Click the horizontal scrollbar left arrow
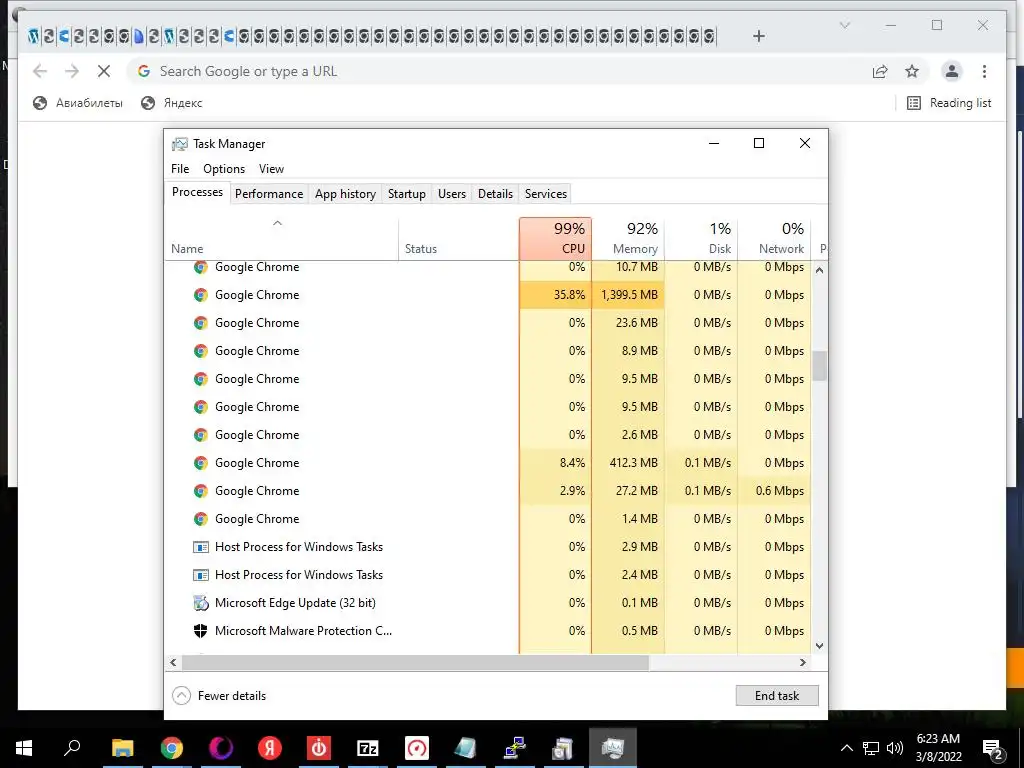1024x768 pixels. [173, 662]
